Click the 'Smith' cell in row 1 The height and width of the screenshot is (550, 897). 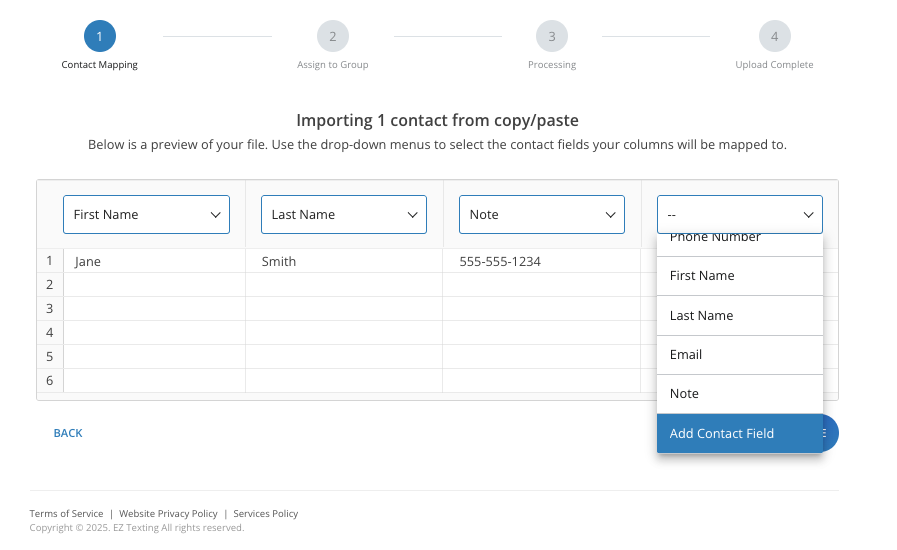[344, 261]
